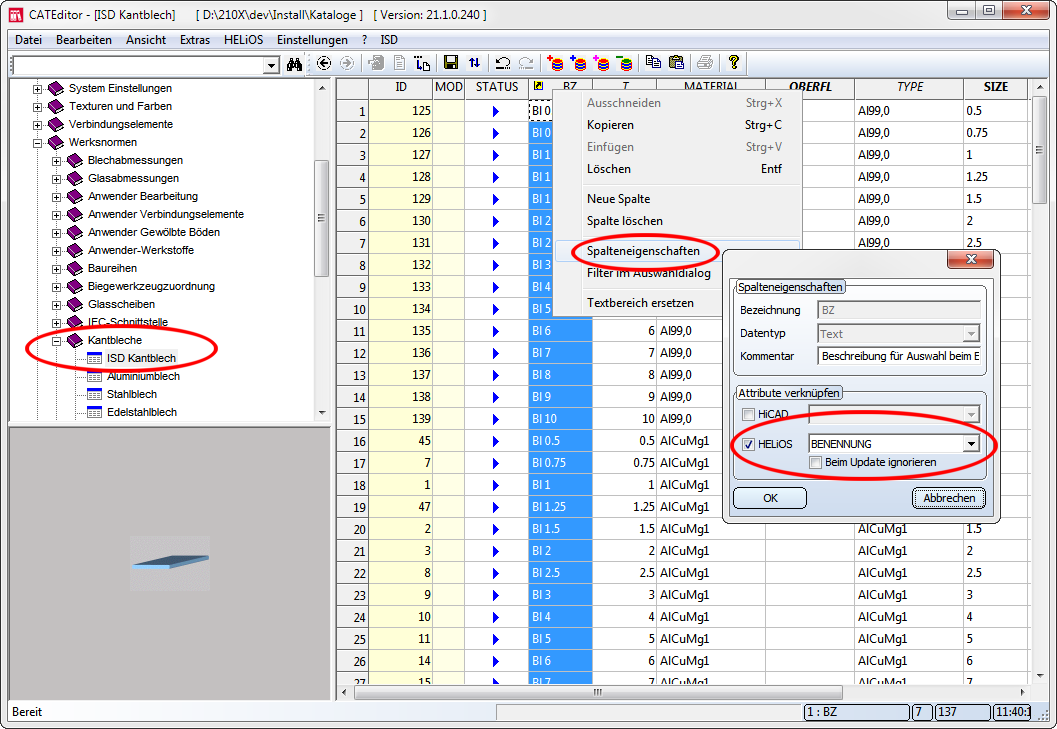
Task: Redo the last change
Action: click(x=526, y=63)
